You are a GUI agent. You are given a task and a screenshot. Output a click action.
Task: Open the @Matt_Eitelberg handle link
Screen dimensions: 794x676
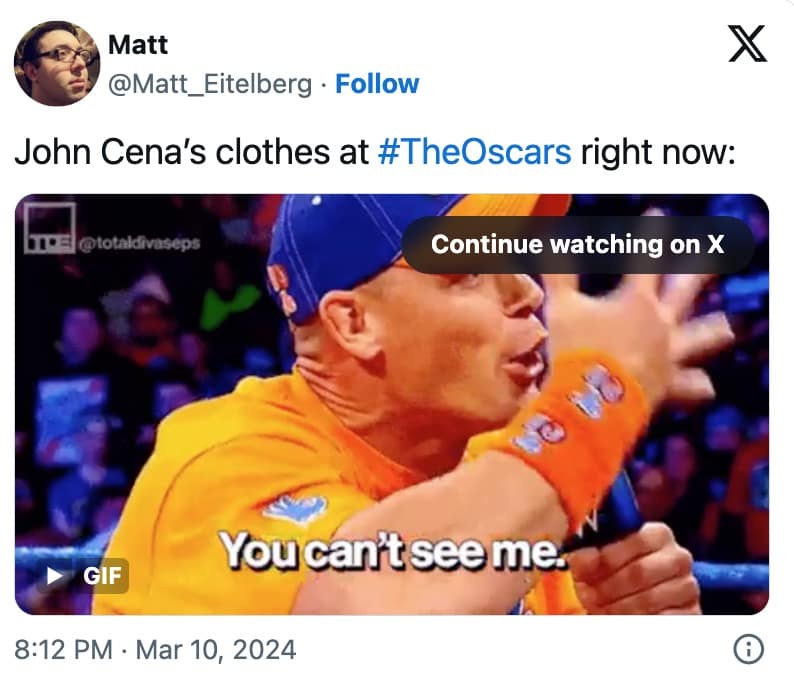[x=209, y=83]
